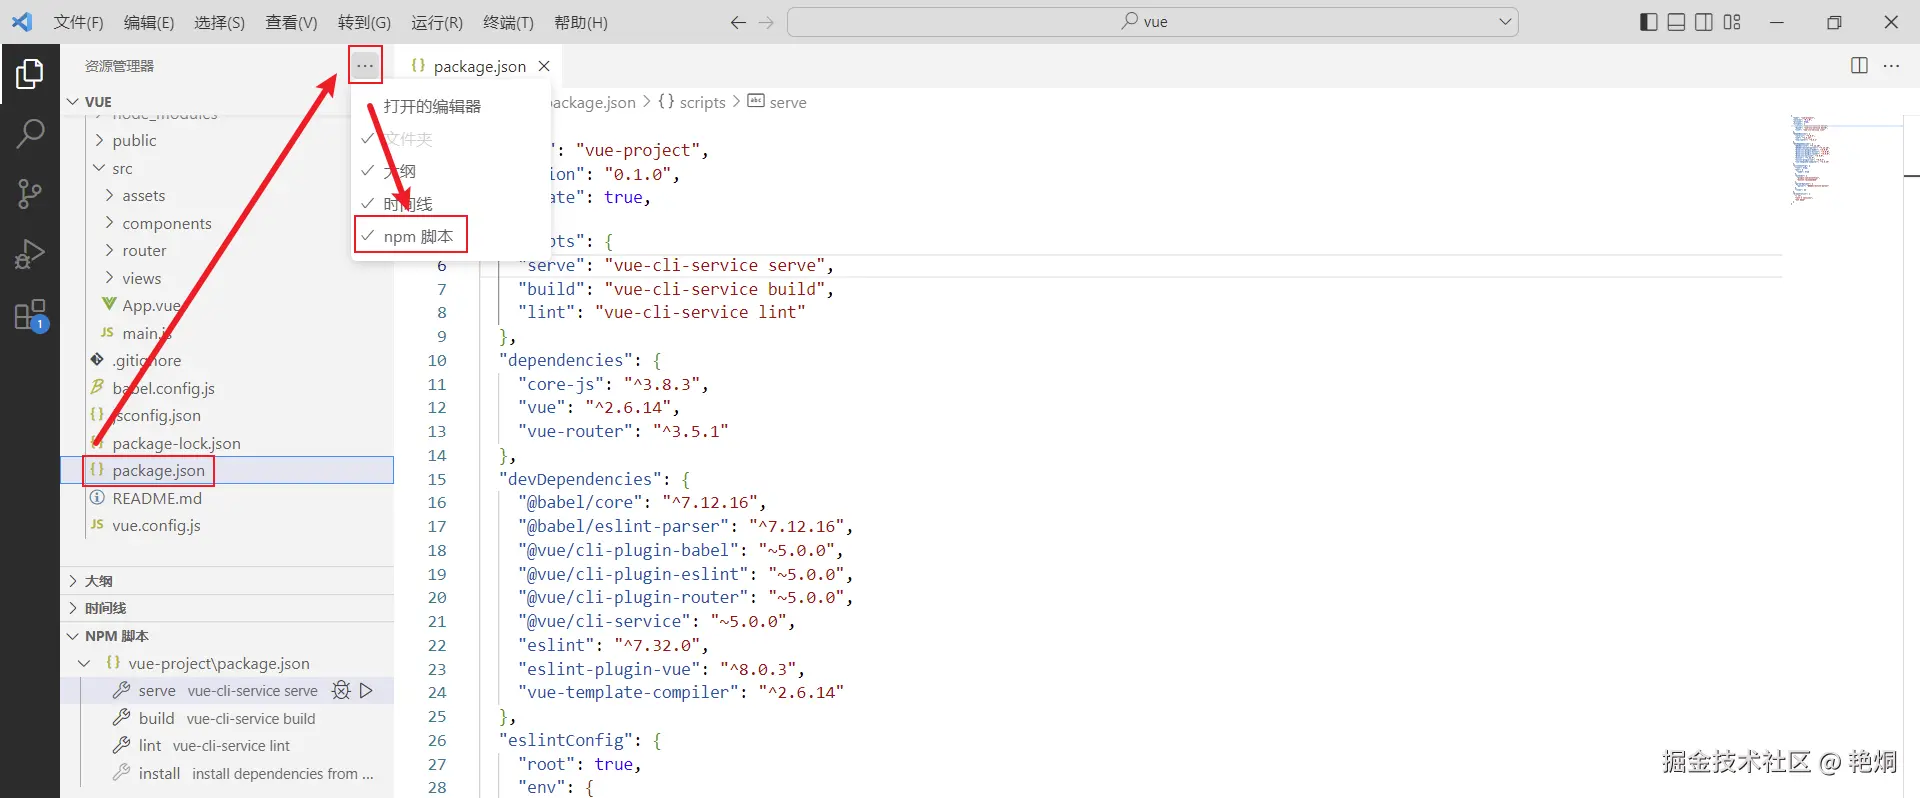Collapse the NPM 脚本 section
1920x798 pixels.
point(227,636)
